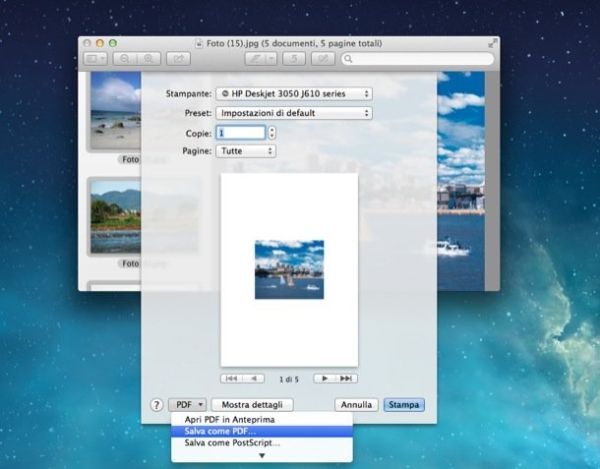Click the rotate icon in the toolbar

point(294,59)
